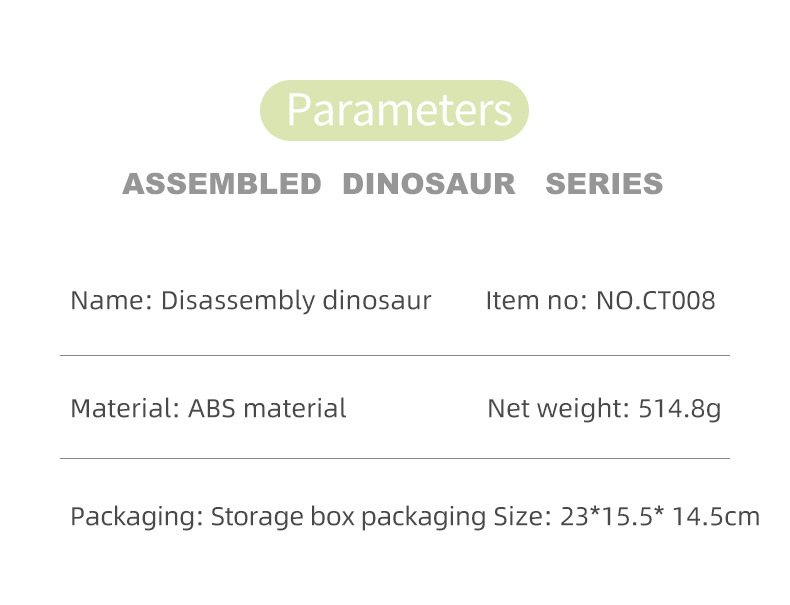Click the word ASSEMBLED in the heading
The width and height of the screenshot is (790, 605).
pos(221,184)
